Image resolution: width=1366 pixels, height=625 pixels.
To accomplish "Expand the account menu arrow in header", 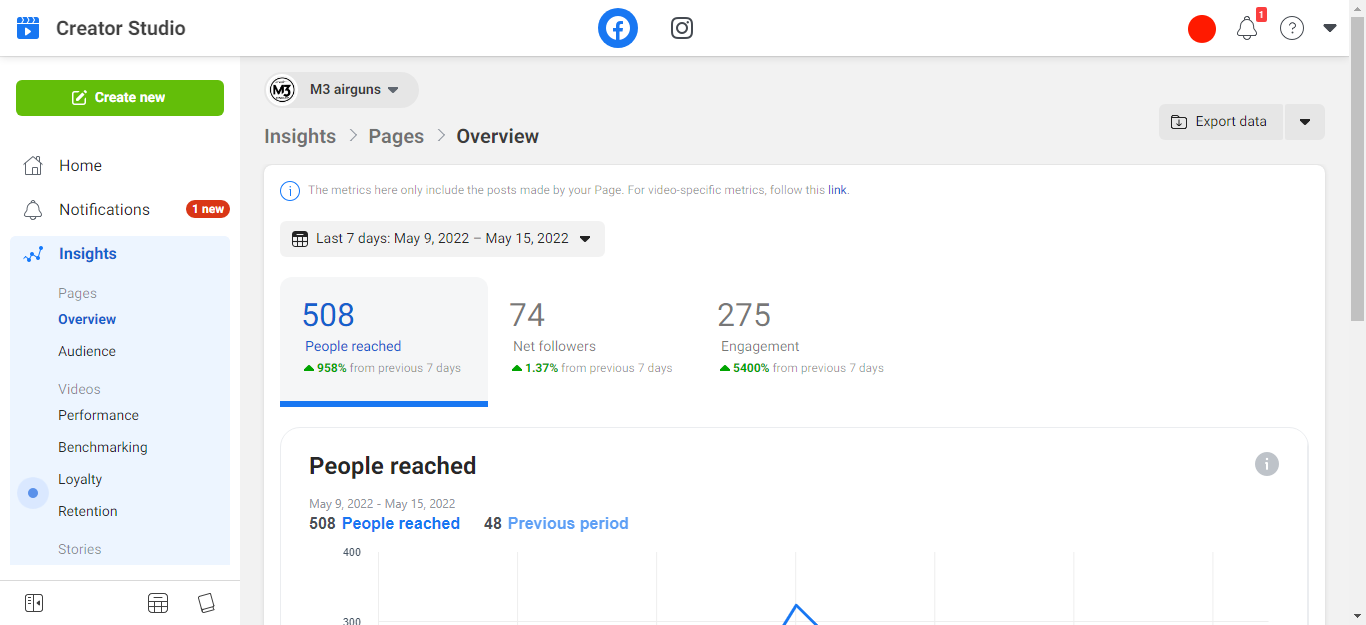I will [x=1330, y=28].
